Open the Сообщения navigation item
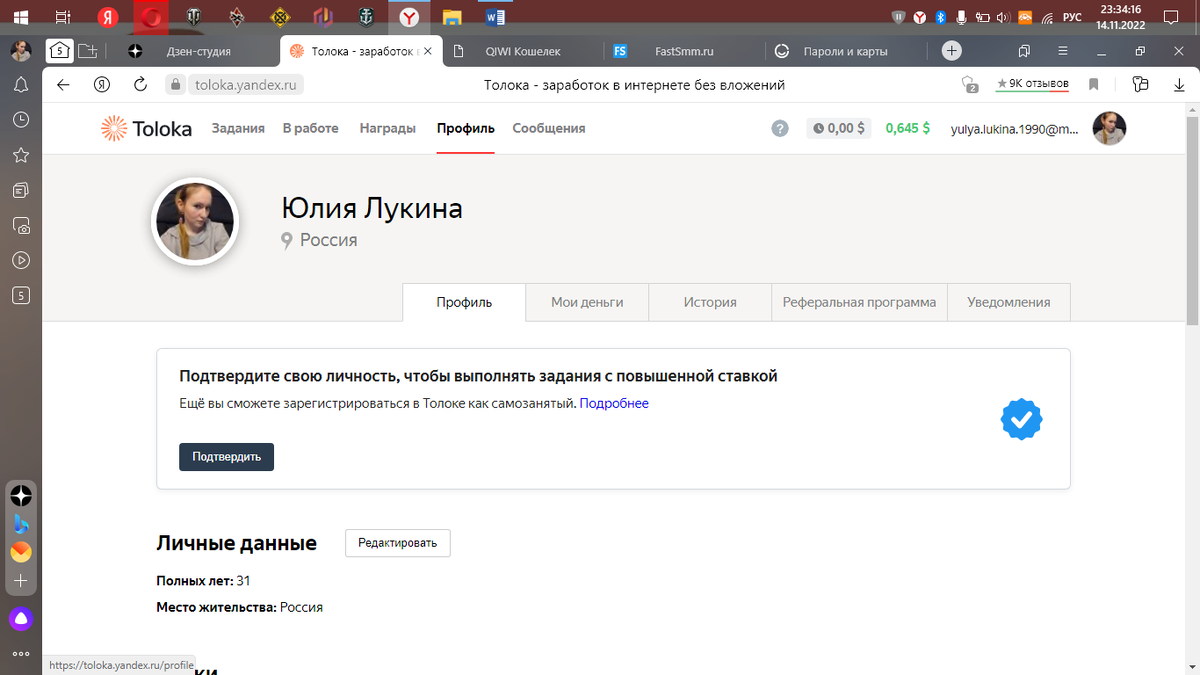1200x675 pixels. coord(549,128)
